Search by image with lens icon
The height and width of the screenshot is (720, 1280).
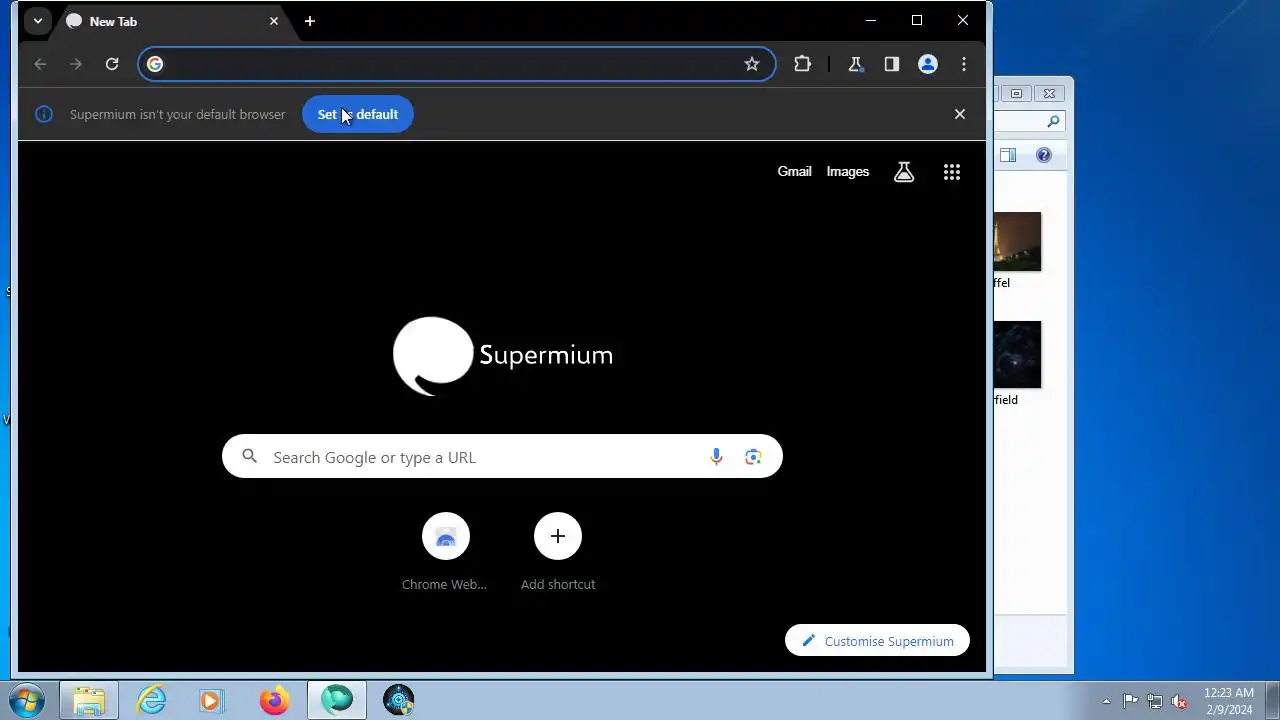coord(753,457)
